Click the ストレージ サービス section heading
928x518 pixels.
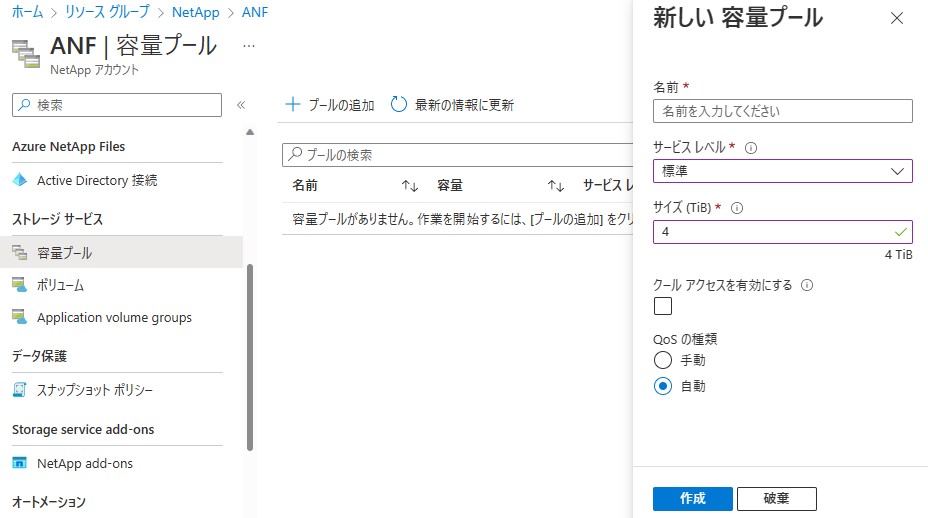(57, 219)
